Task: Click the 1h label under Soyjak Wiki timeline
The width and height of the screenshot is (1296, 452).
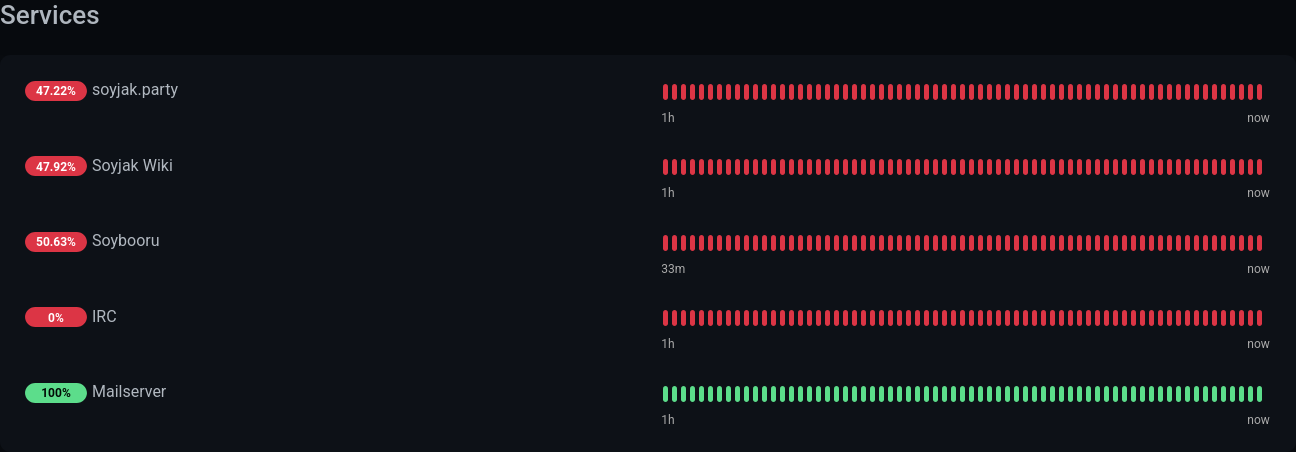Action: (668, 193)
